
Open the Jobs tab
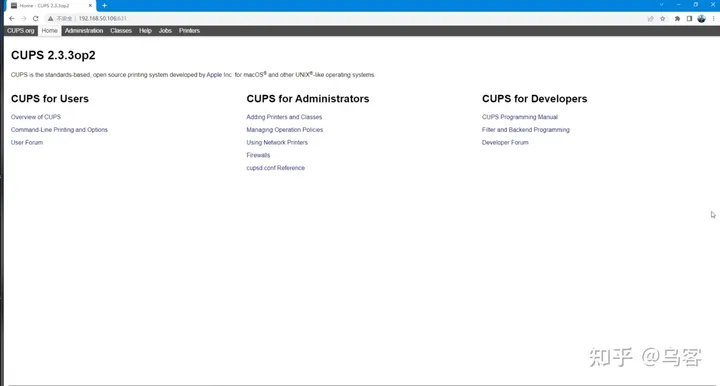click(x=165, y=31)
